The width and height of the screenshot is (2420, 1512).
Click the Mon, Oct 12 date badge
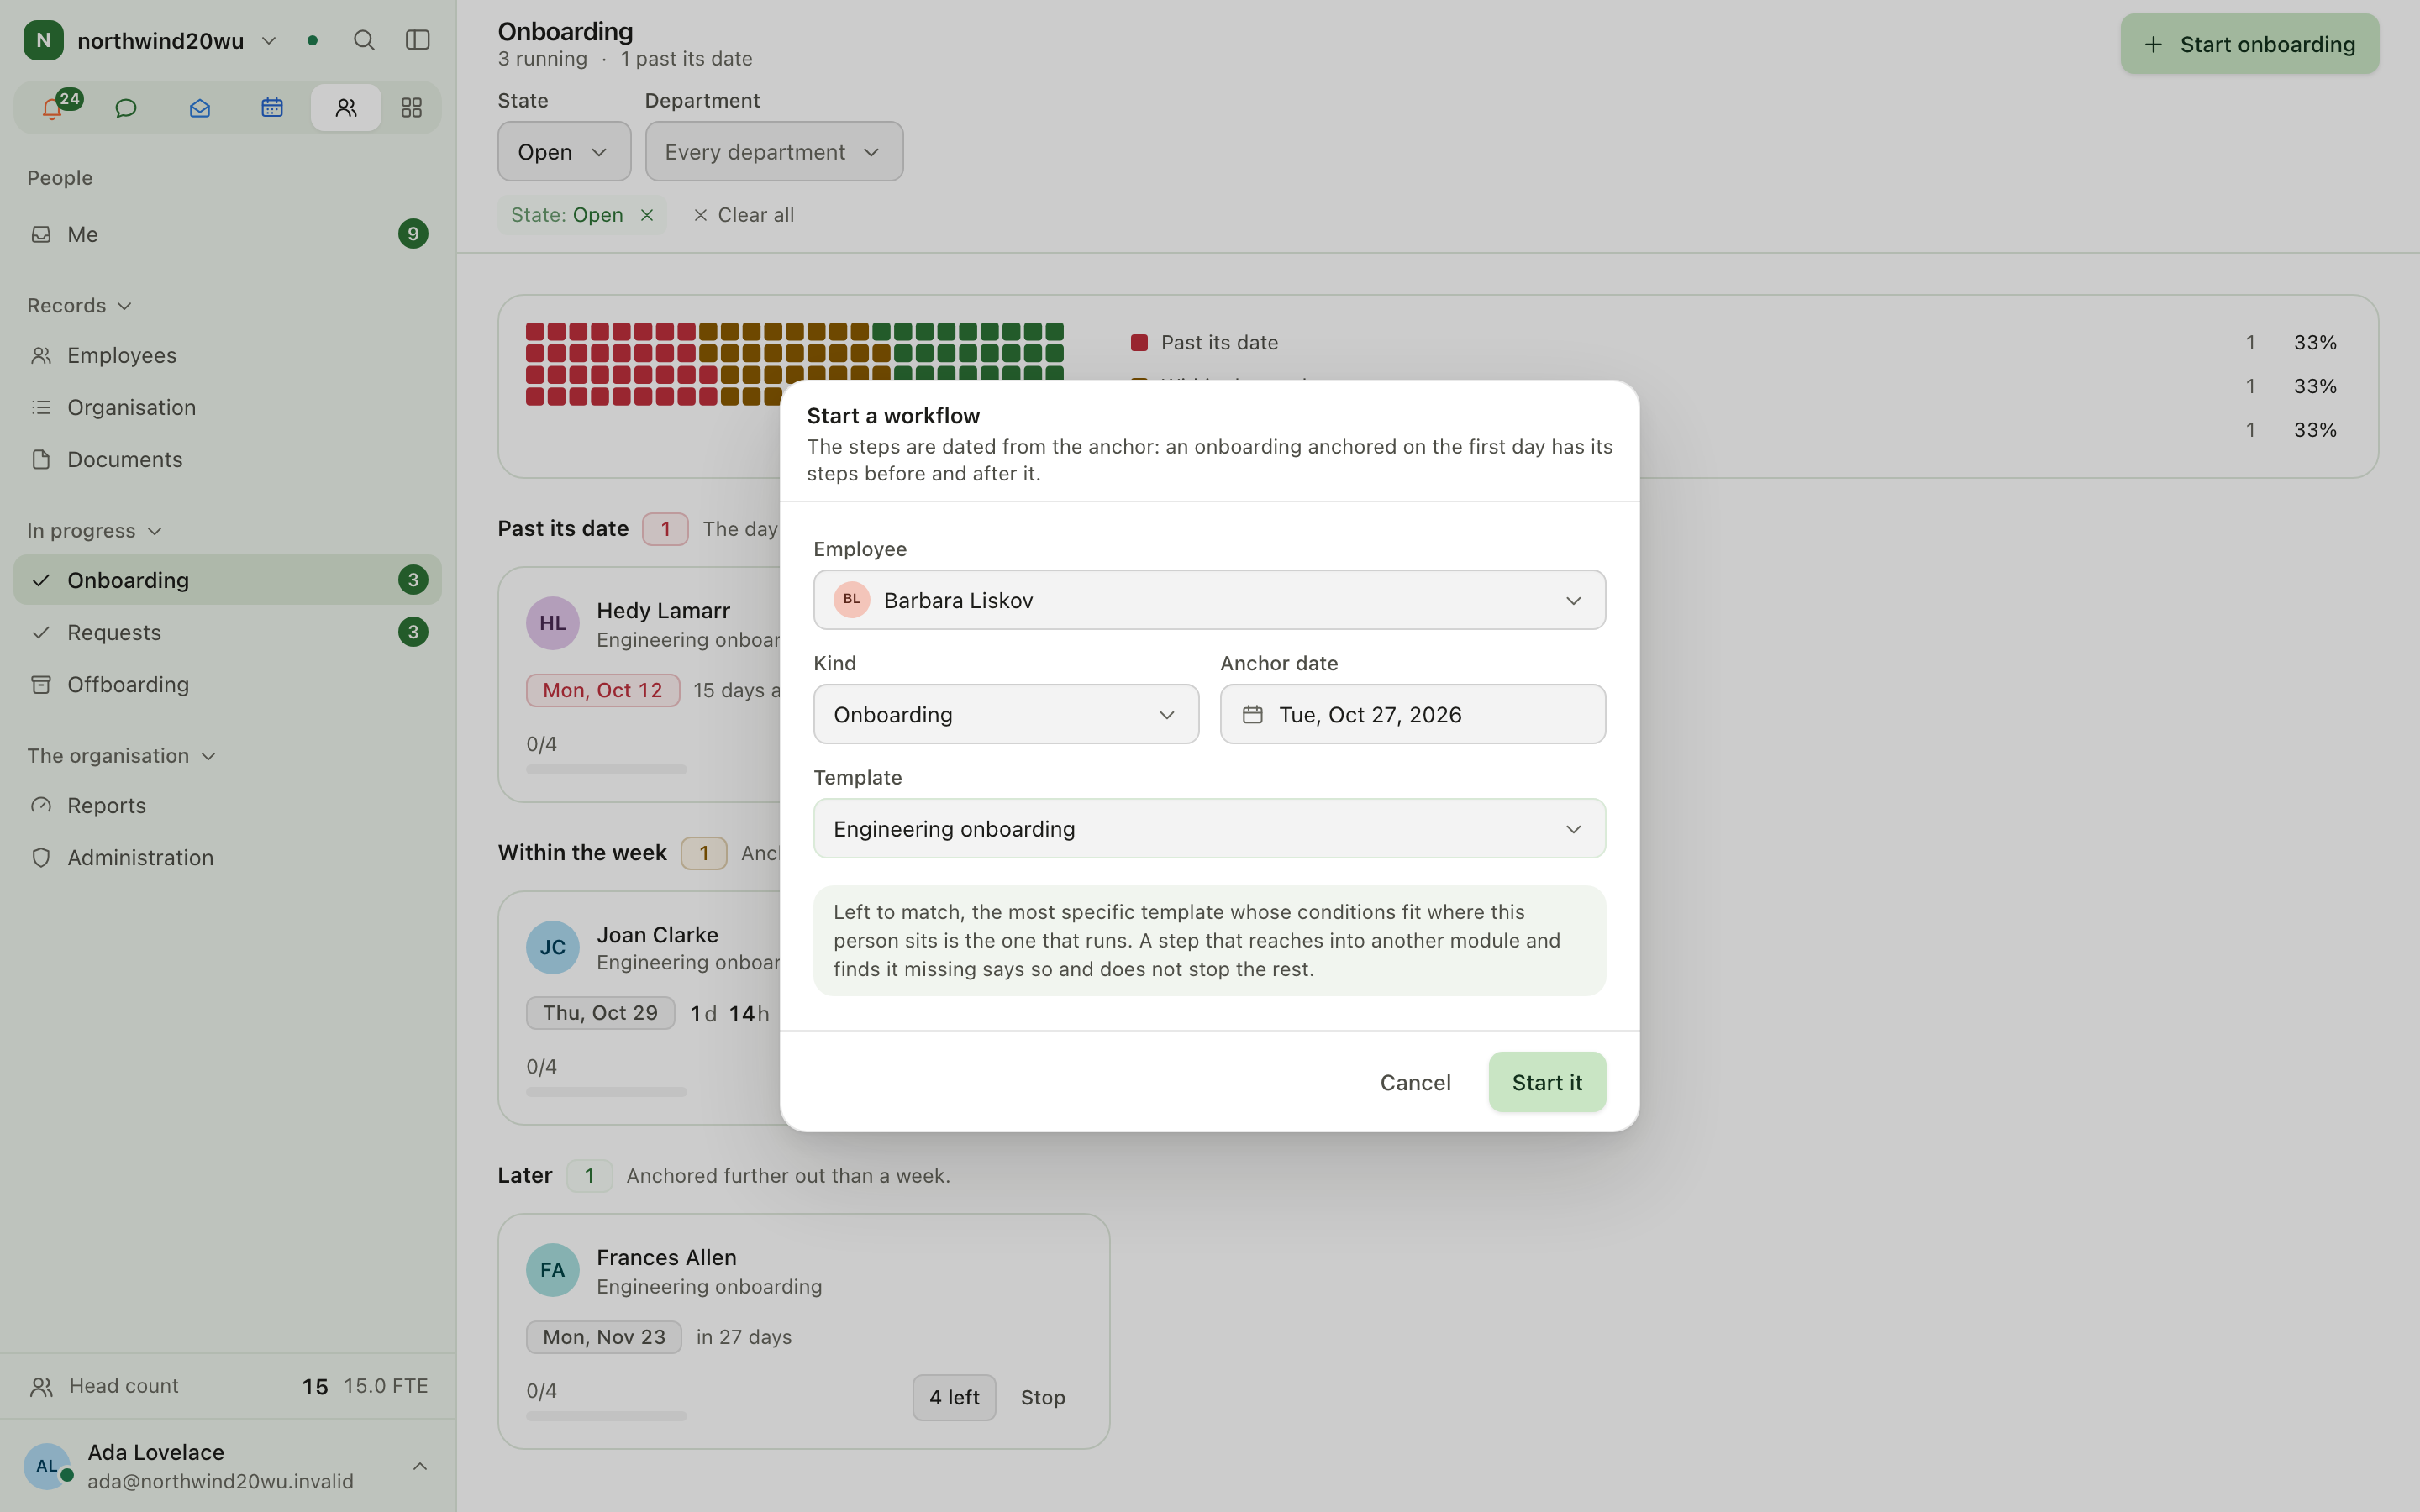pyautogui.click(x=603, y=690)
